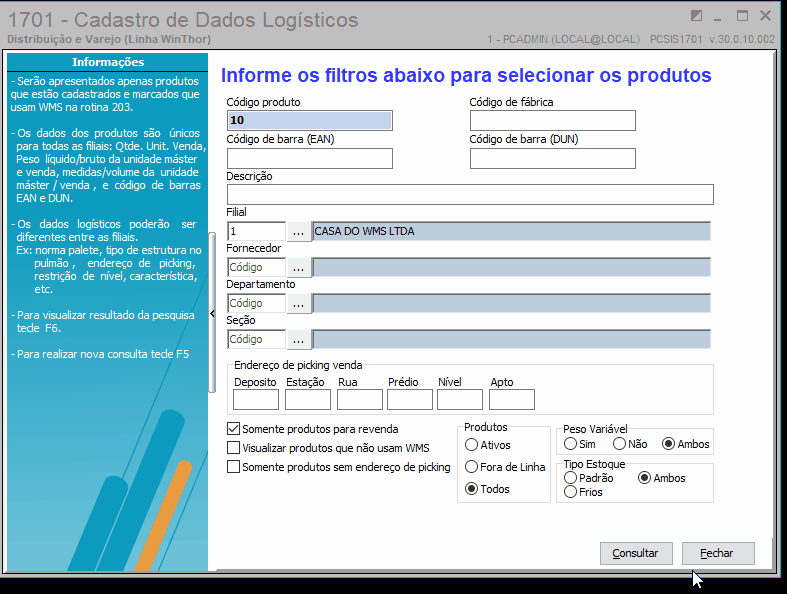Viewport: 787px width, 594px height.
Task: Click the Deposito picking field
Action: pos(256,400)
